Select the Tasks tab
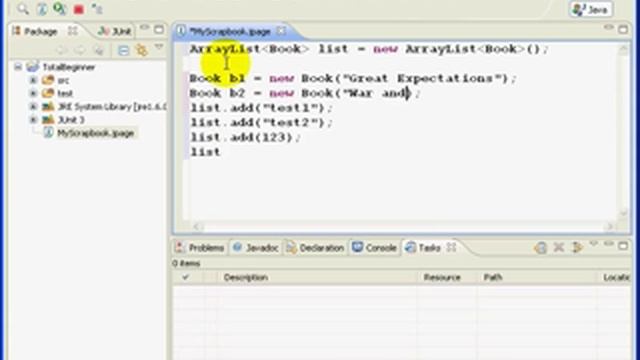This screenshot has height=360, width=640. point(424,248)
